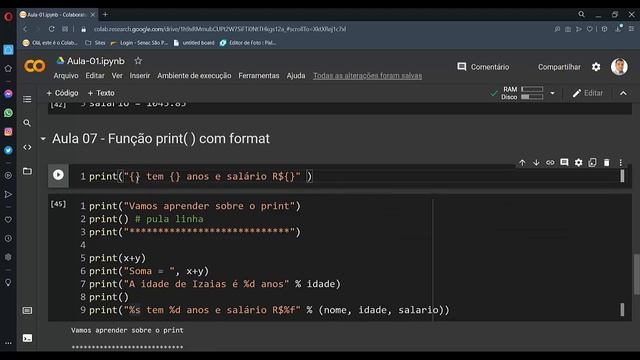The image size is (640, 360).
Task: Open the Opera player sidebar icon
Action: [x=8, y=176]
